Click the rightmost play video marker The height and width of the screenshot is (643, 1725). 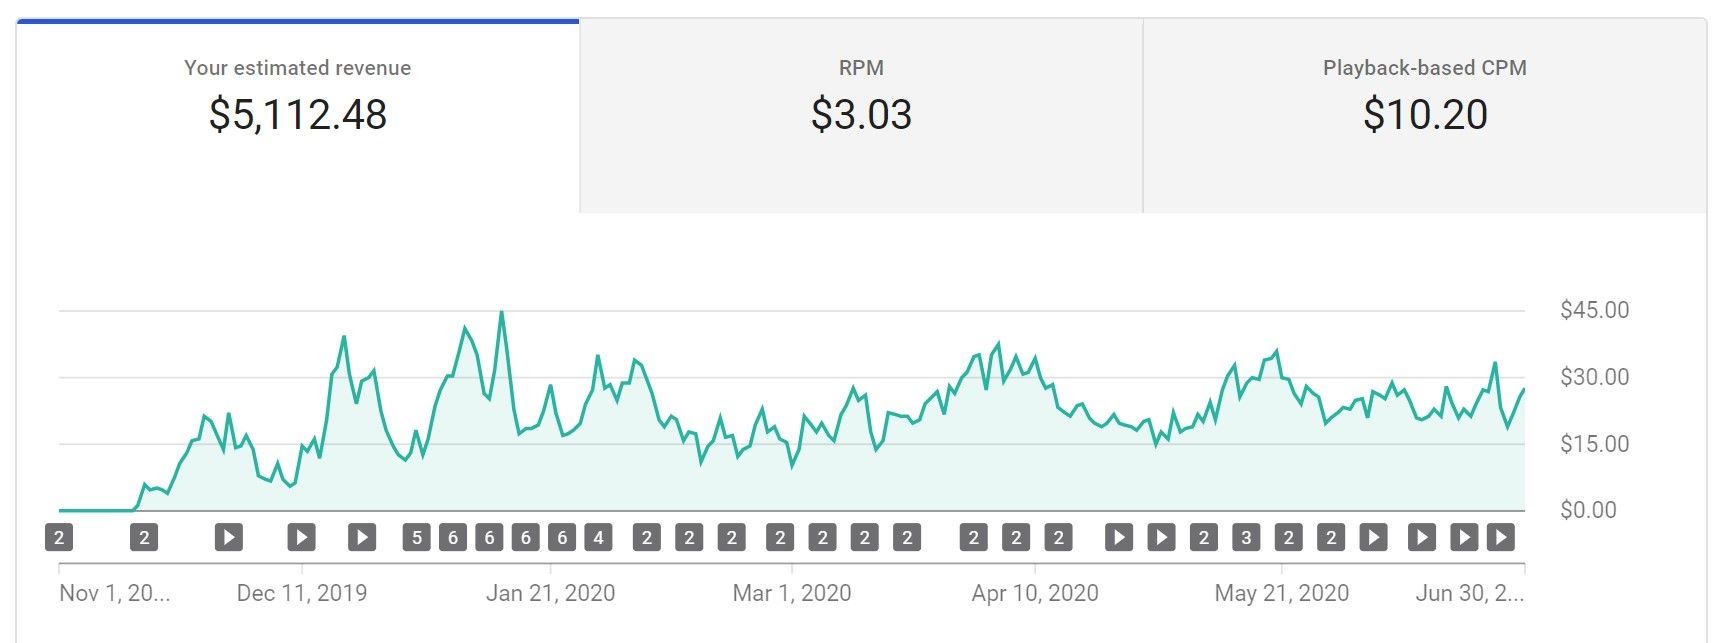click(1500, 538)
